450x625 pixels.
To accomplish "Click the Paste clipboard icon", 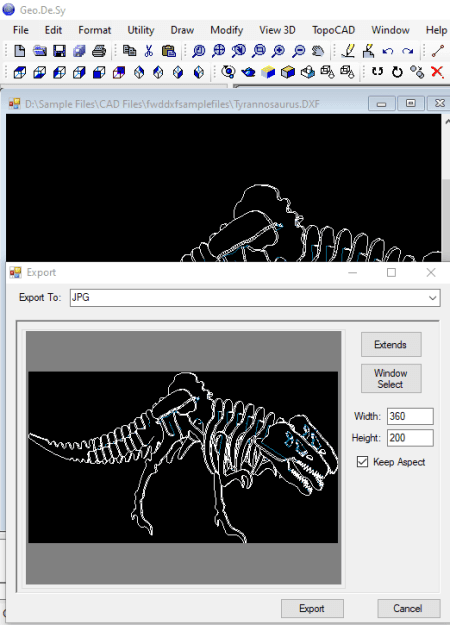I will point(169,51).
